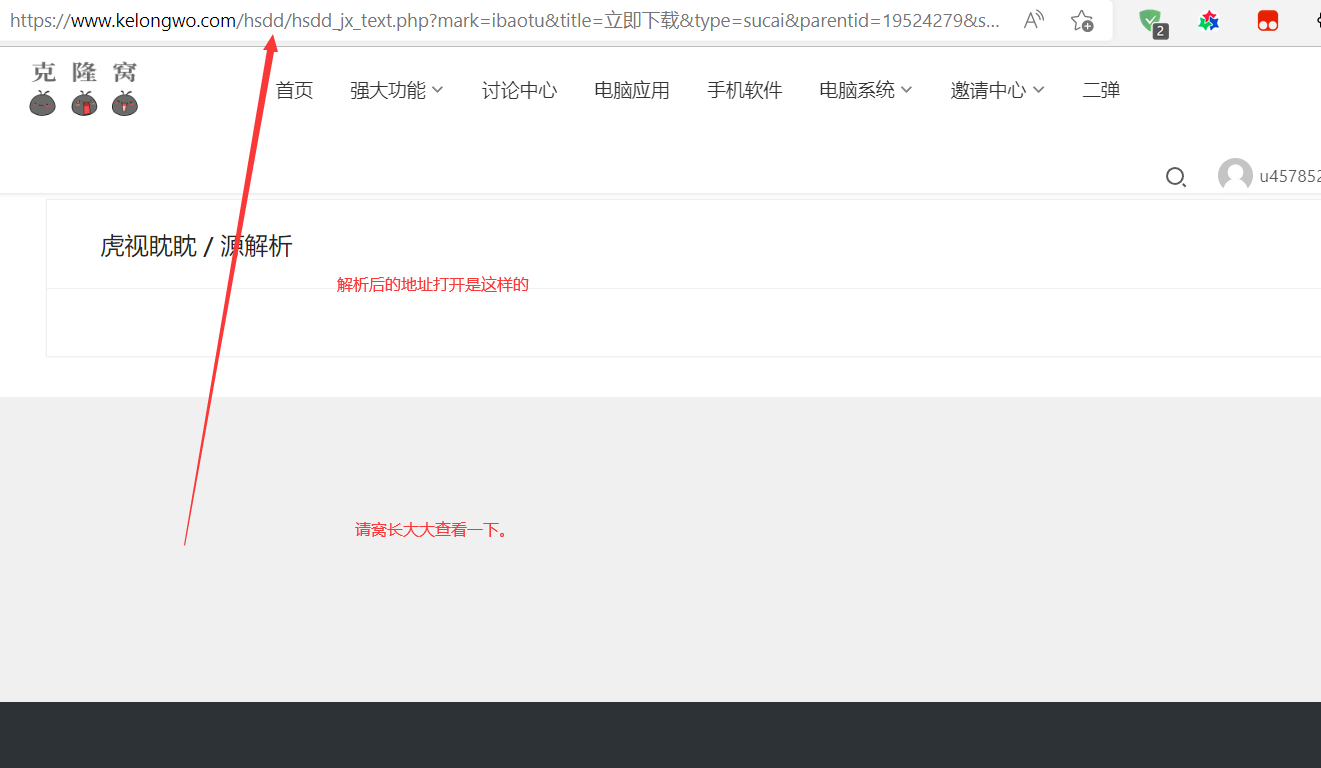Screen dimensions: 1321x768
Task: Open 电脑应用 menu item
Action: 632,90
